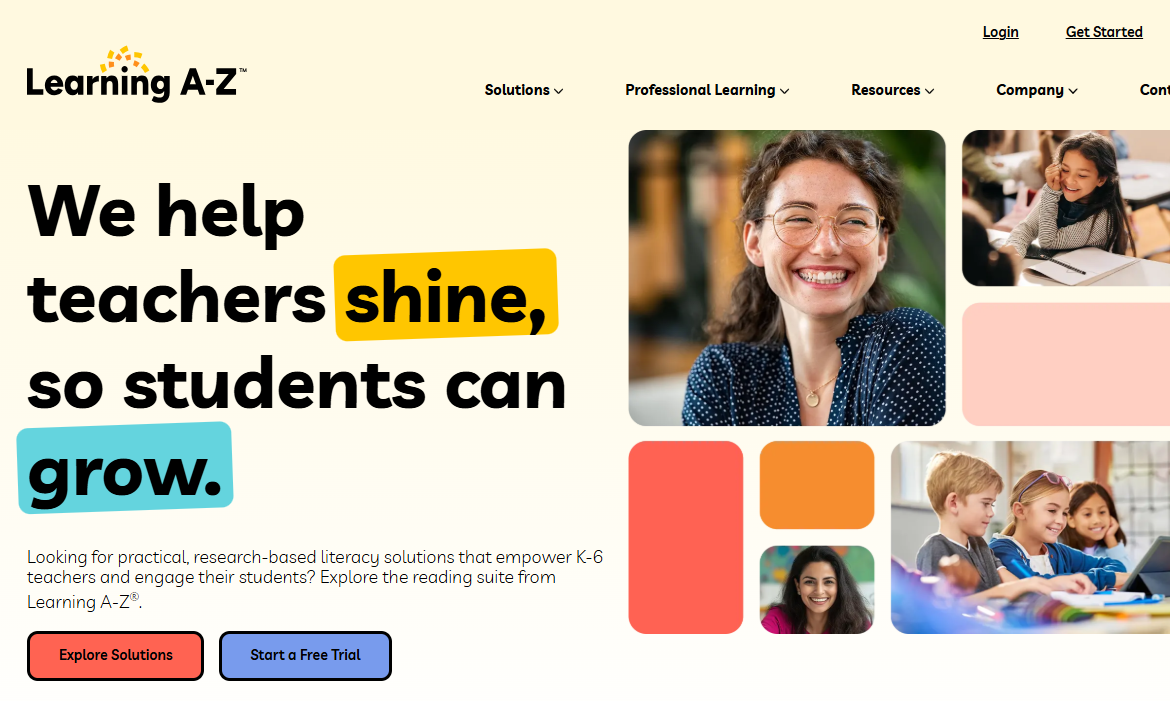Screen dimensions: 1170x701
Task: Select the smiling teacher with glasses photo
Action: tap(787, 278)
